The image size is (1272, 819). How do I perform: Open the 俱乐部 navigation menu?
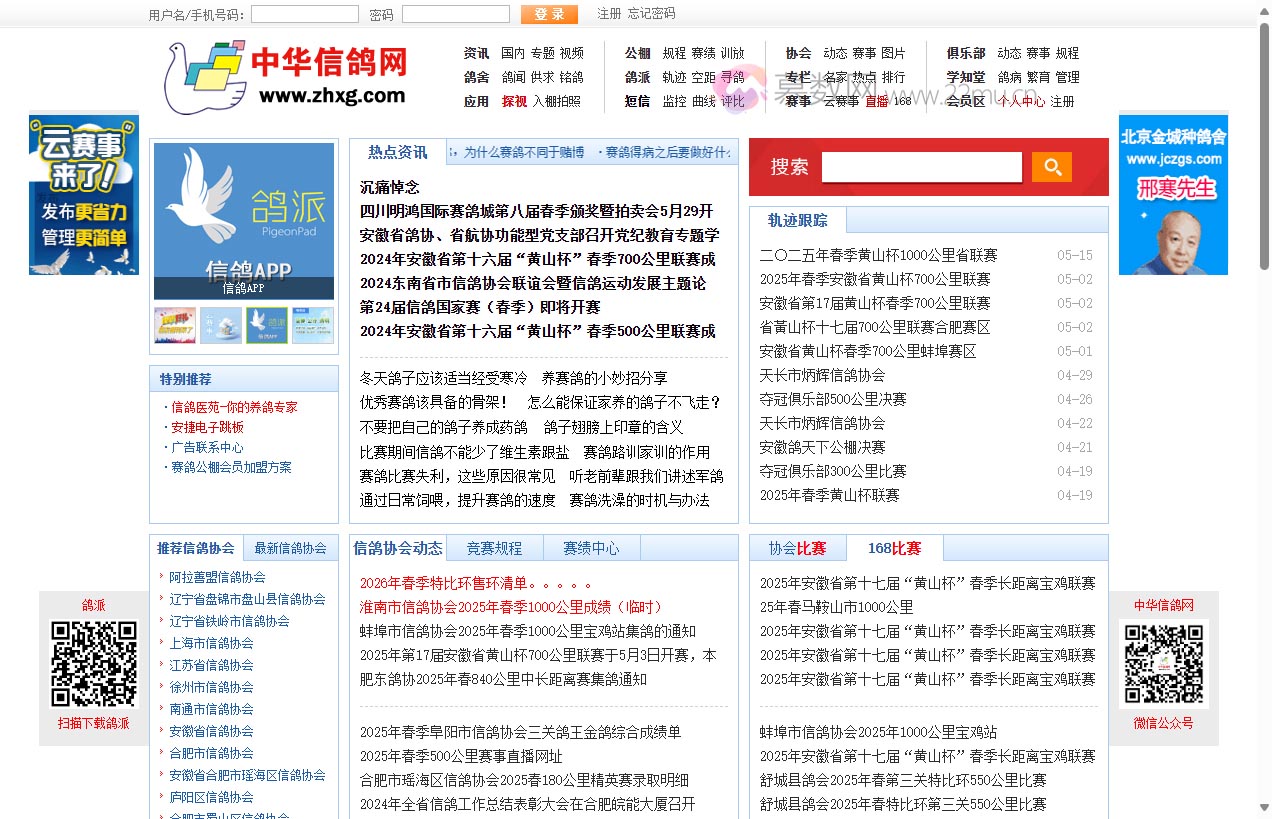pyautogui.click(x=966, y=53)
